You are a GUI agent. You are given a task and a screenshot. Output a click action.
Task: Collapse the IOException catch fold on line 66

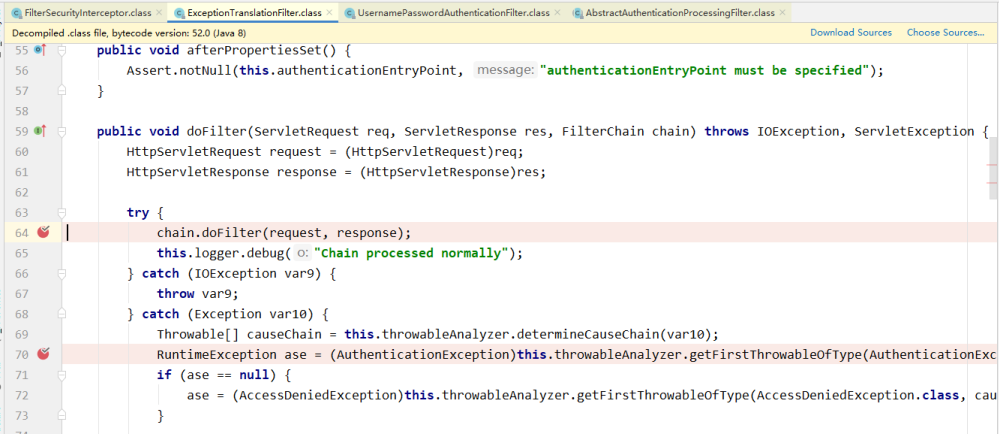[x=62, y=273]
